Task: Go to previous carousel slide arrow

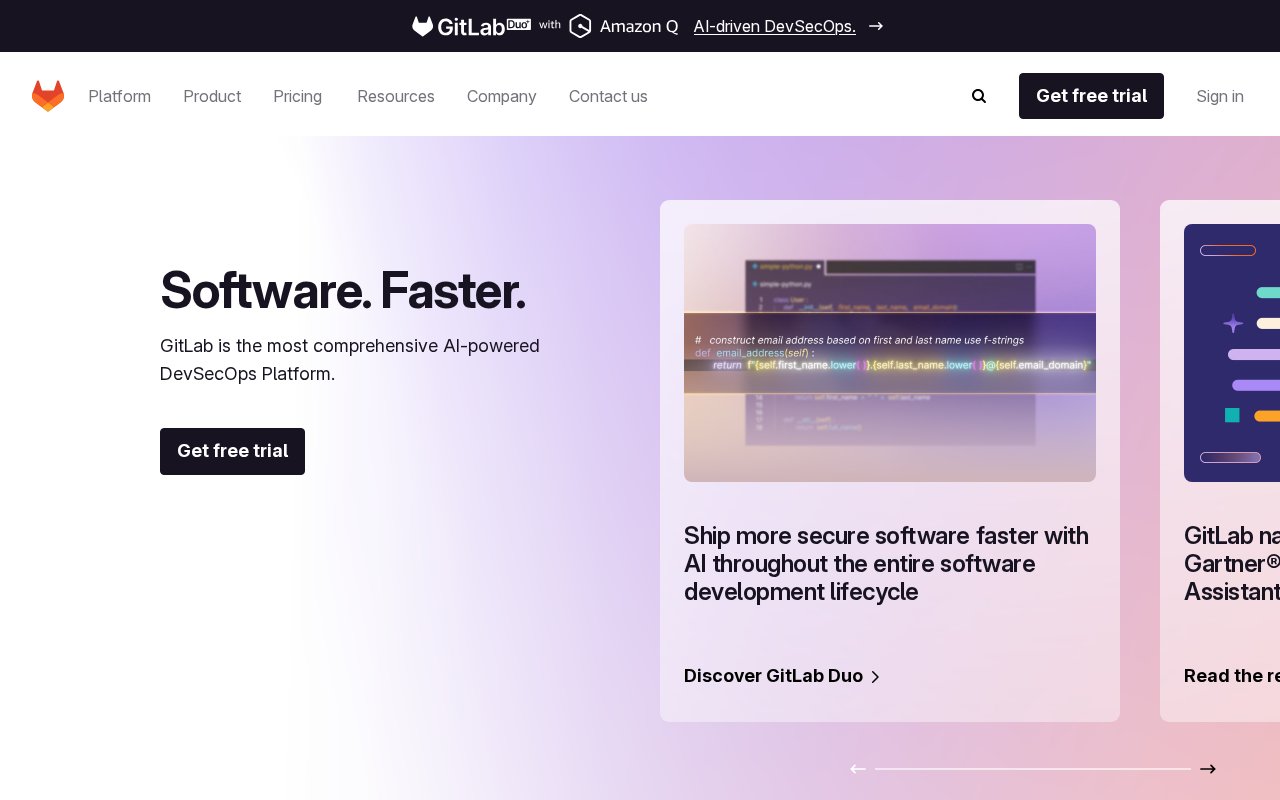Action: pyautogui.click(x=858, y=769)
